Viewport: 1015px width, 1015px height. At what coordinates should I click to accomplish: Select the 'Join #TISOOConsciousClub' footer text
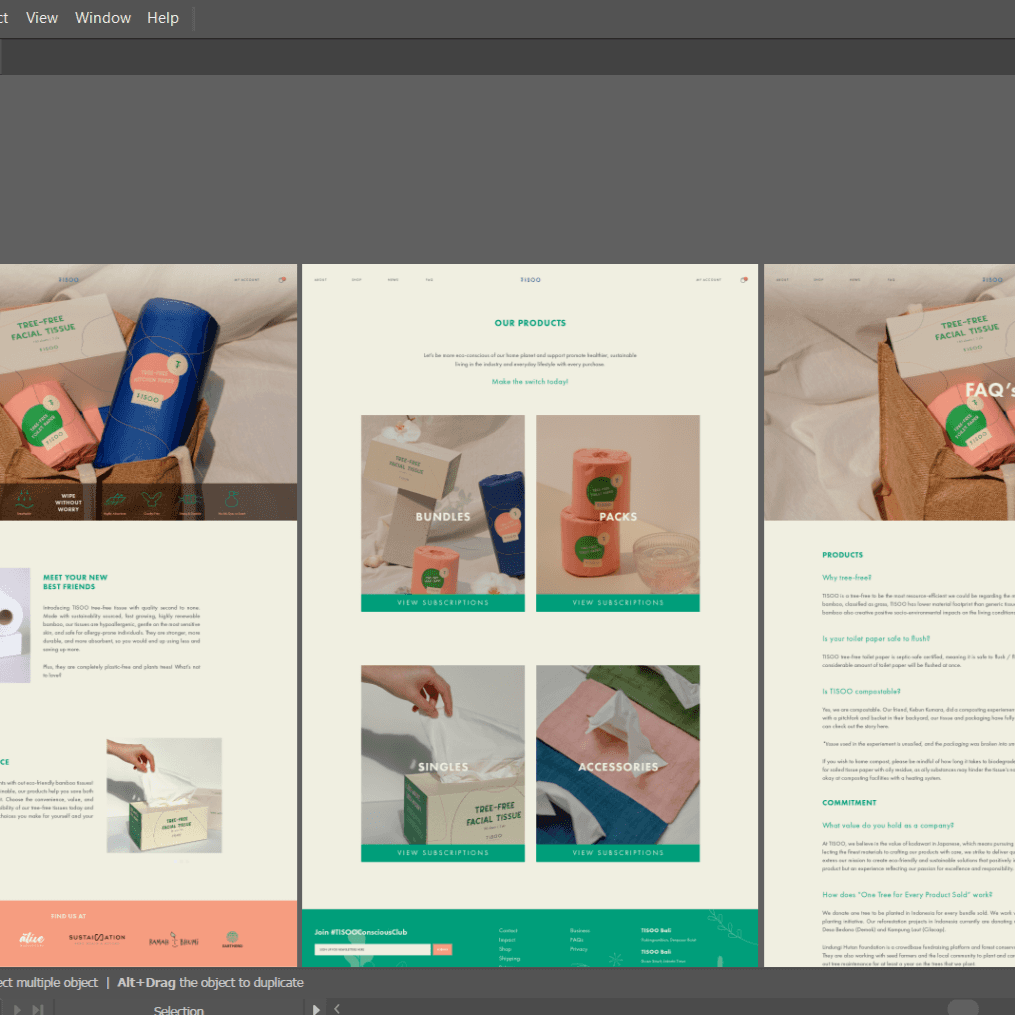pos(361,932)
